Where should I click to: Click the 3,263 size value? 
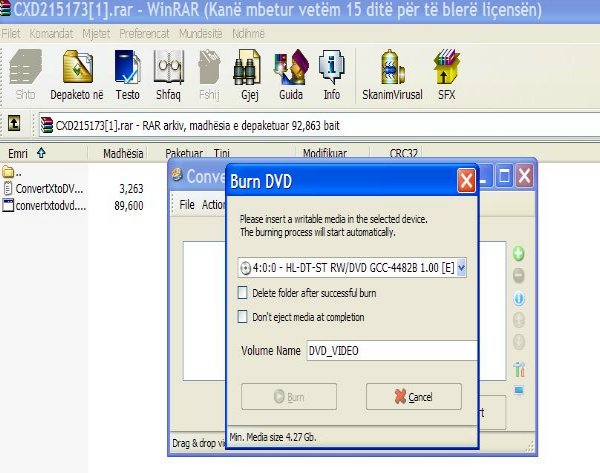[131, 188]
